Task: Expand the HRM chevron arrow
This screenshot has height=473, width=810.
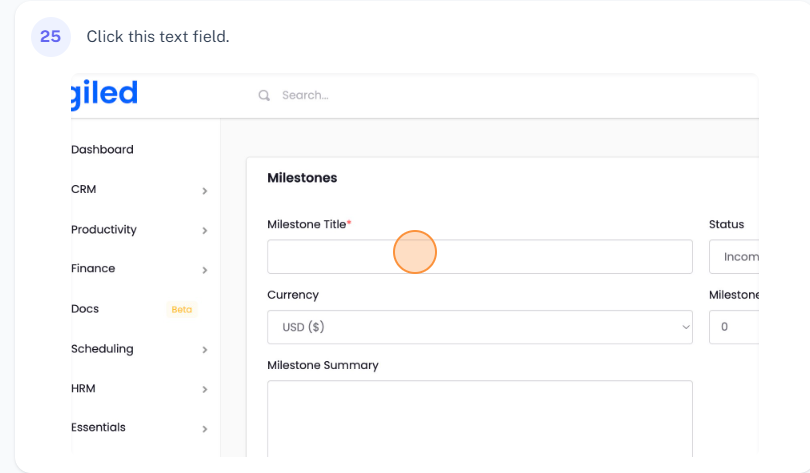Action: (205, 390)
